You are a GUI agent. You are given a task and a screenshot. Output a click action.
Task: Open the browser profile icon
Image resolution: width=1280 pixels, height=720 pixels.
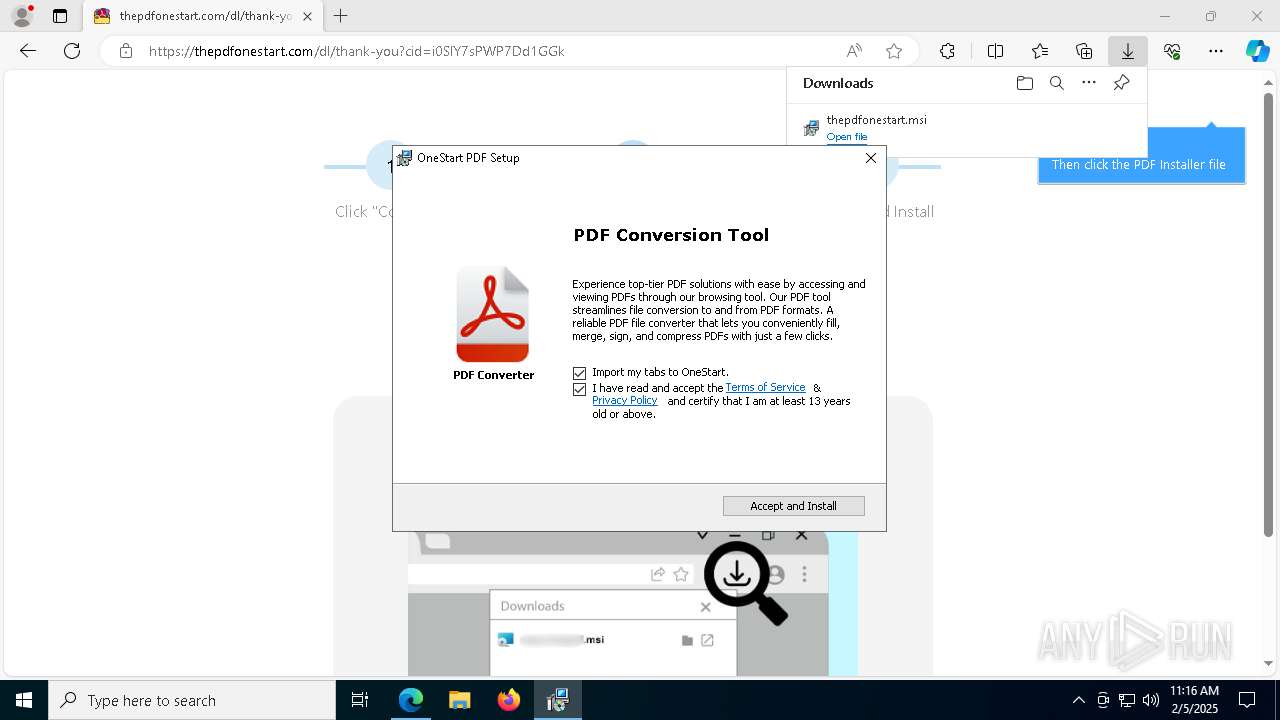21,16
